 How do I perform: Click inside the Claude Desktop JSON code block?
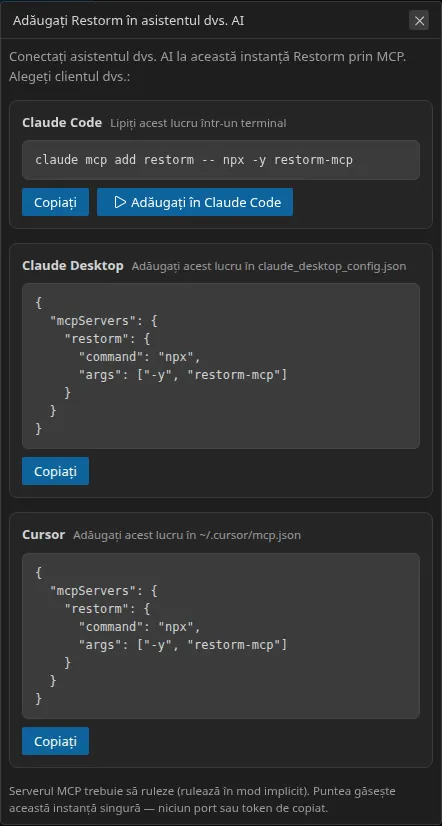[x=221, y=366]
